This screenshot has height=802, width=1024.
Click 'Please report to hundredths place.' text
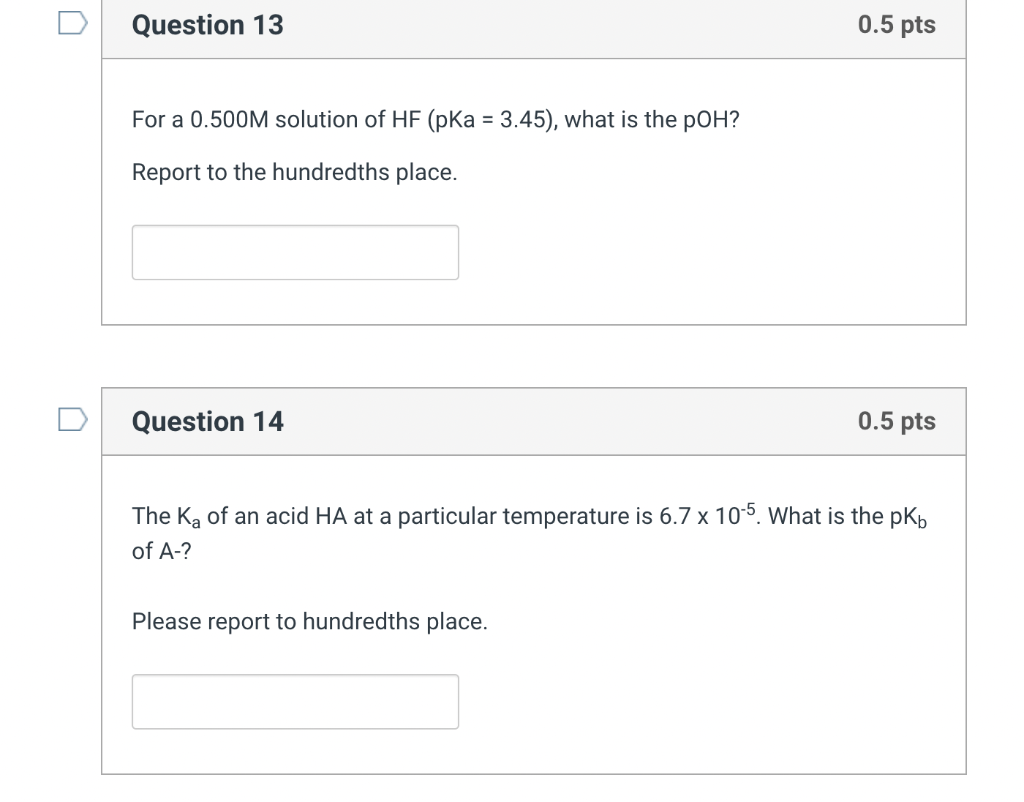[310, 621]
